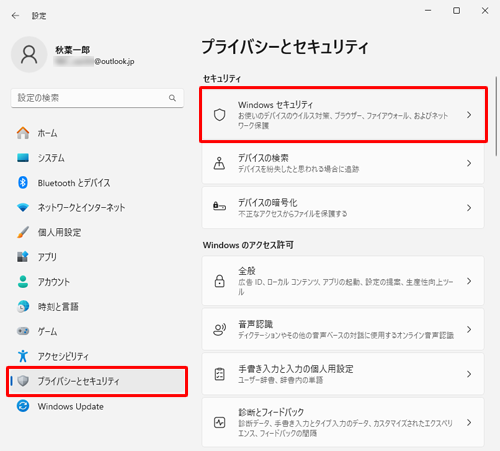Open the Windows セキュリティ card title
This screenshot has width=500, height=451.
275,105
